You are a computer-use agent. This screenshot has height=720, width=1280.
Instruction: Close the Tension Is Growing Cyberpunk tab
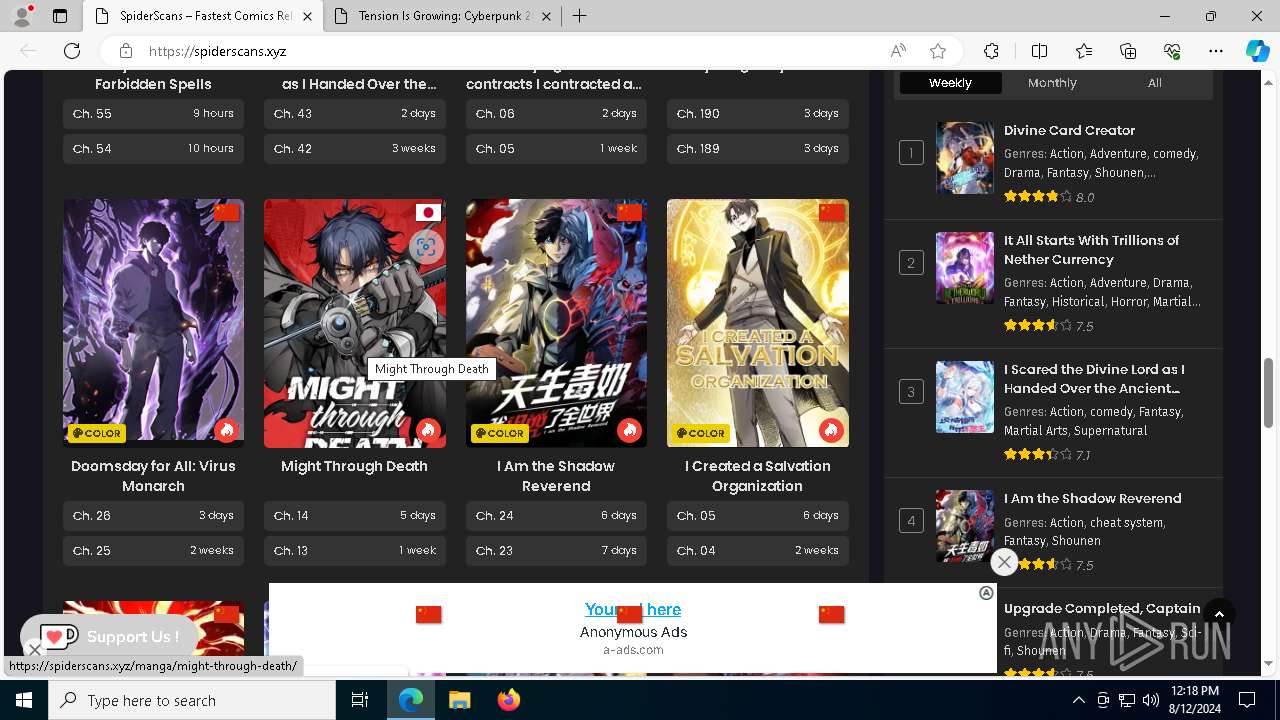click(x=546, y=16)
